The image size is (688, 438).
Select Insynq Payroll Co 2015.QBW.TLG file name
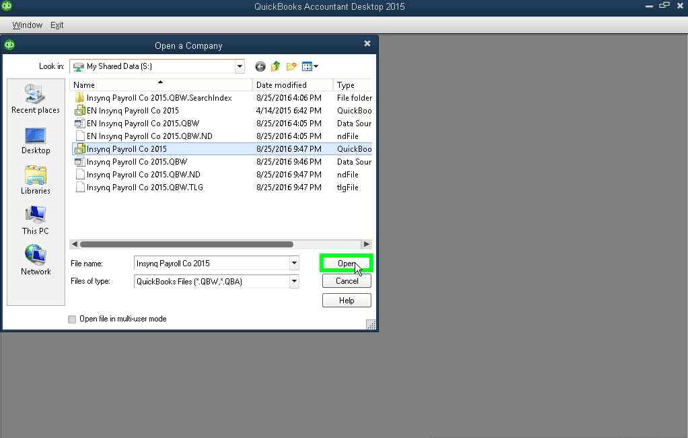(144, 187)
